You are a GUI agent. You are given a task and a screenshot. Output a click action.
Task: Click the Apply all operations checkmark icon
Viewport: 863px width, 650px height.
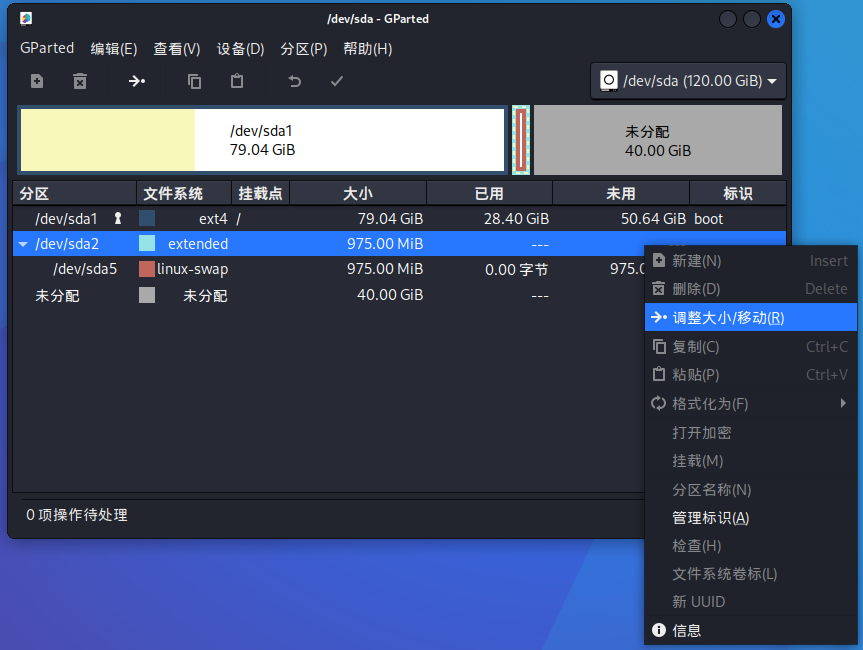(x=337, y=81)
